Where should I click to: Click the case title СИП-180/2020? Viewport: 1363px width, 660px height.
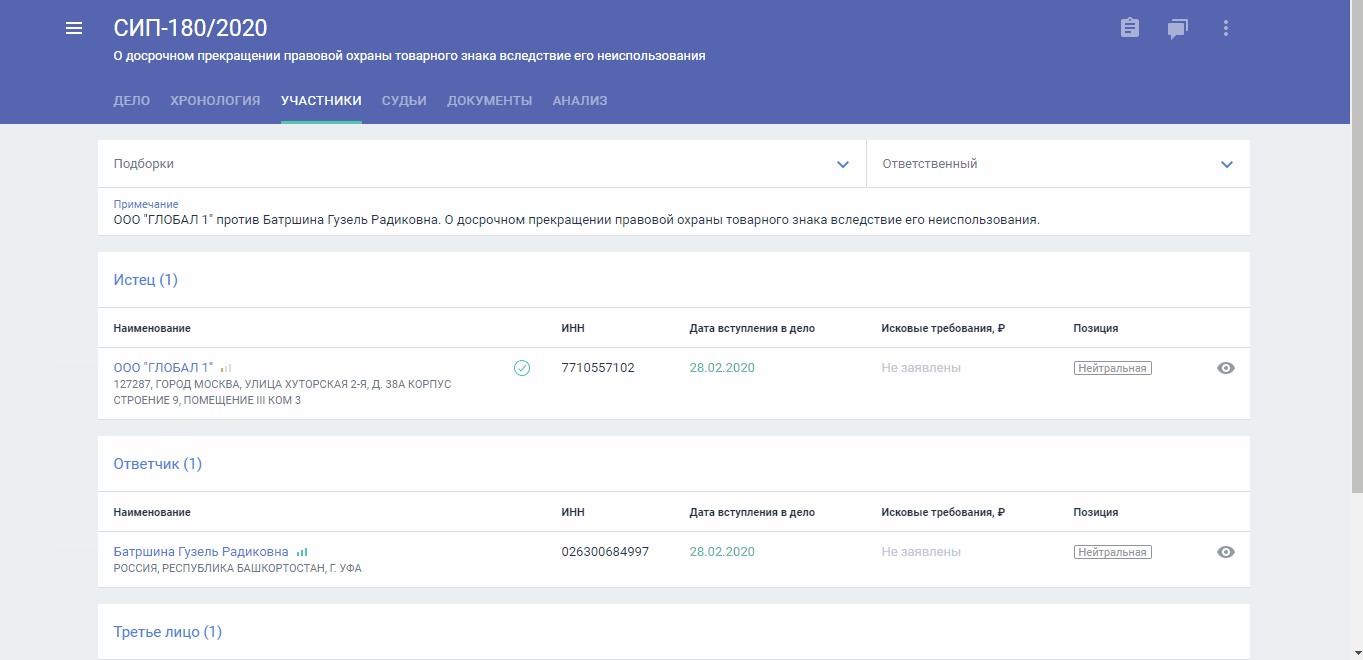tap(191, 28)
